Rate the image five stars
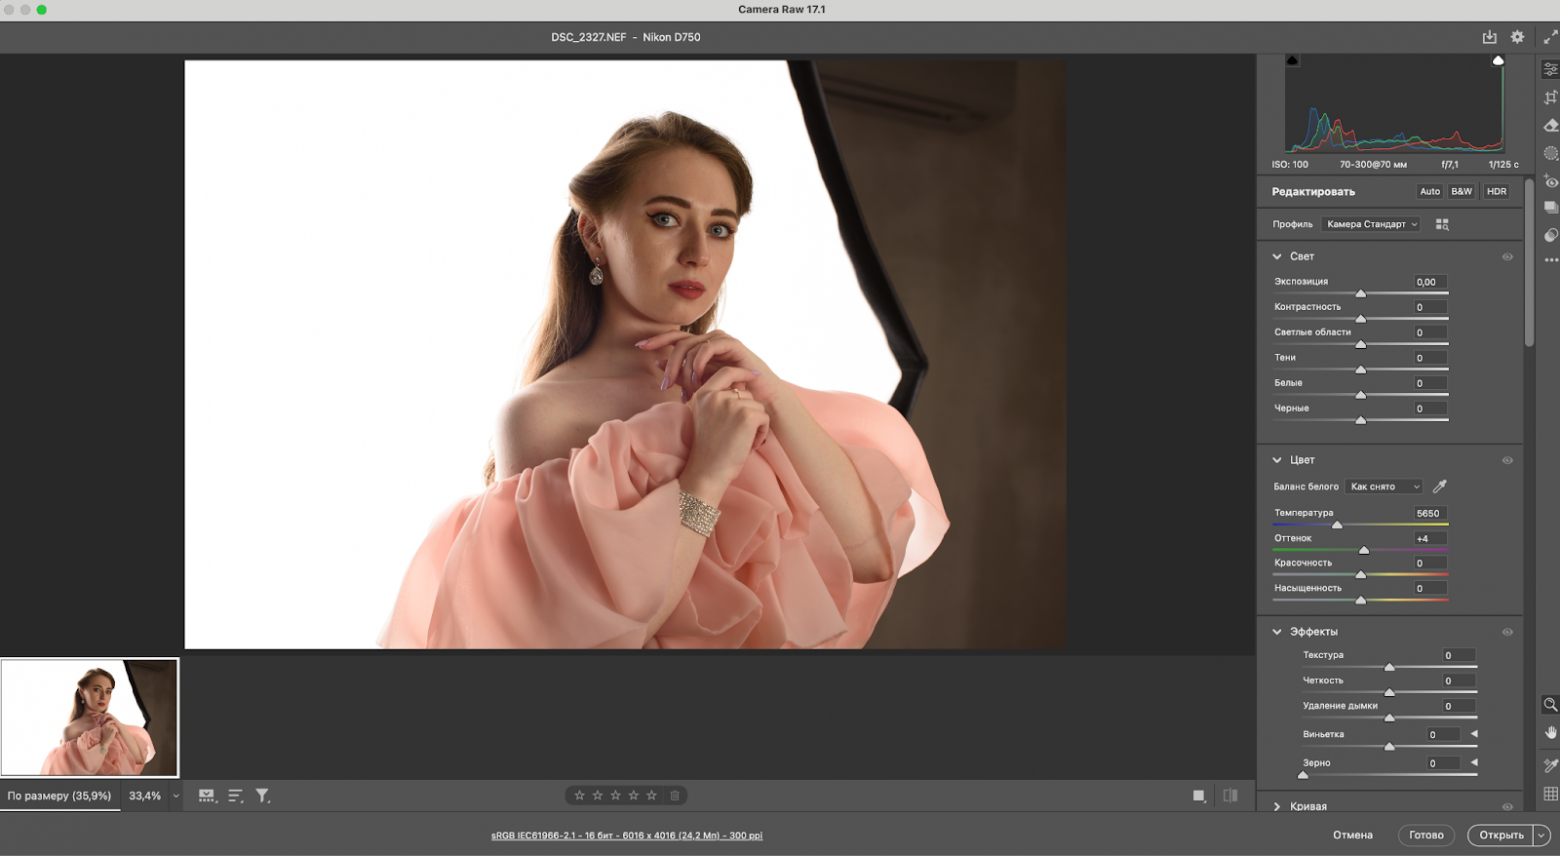The height and width of the screenshot is (856, 1560). click(x=651, y=796)
